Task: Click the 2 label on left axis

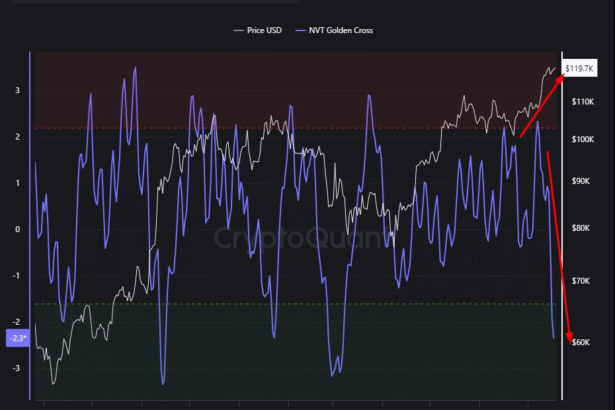Action: pyautogui.click(x=17, y=136)
